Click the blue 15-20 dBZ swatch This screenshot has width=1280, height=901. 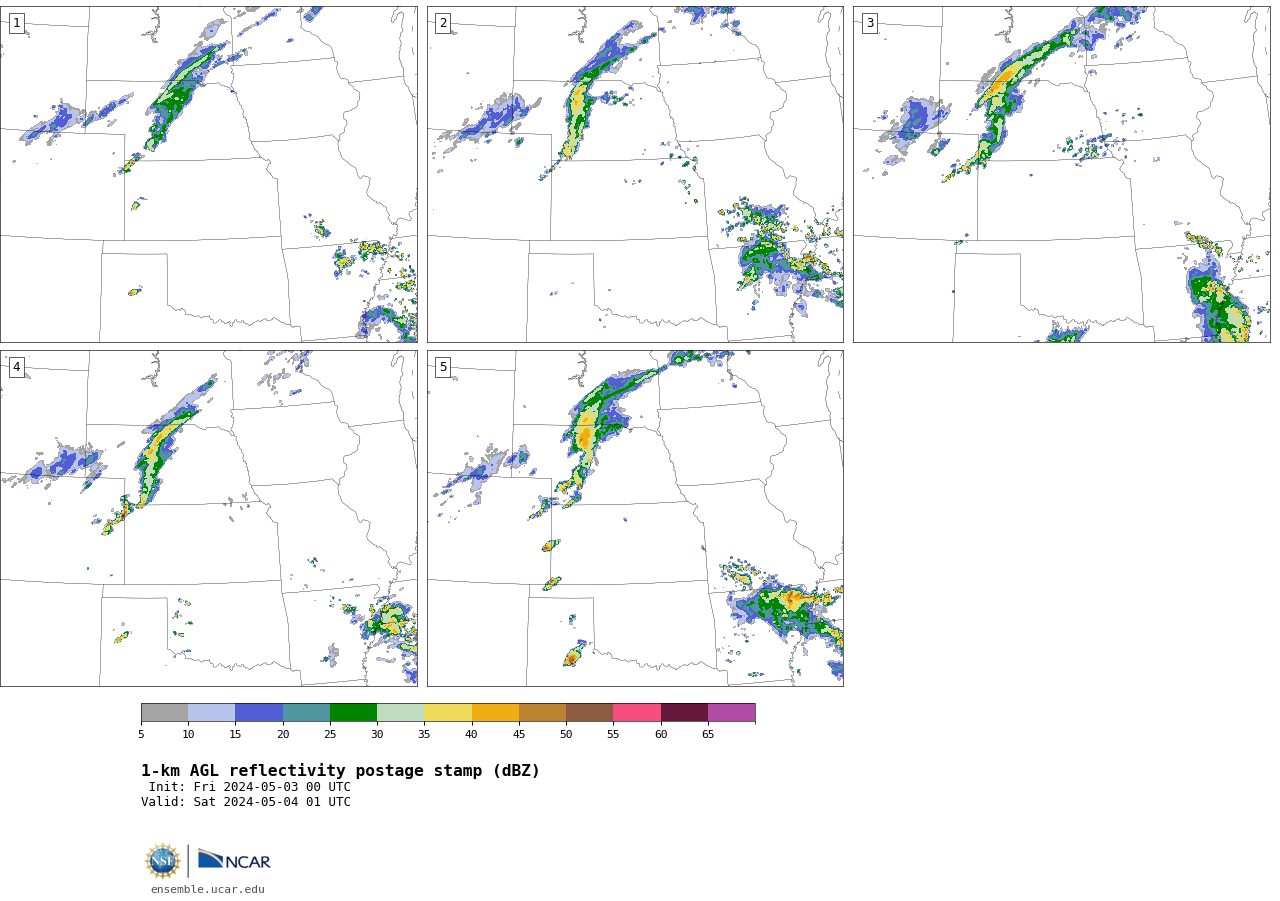tap(259, 712)
